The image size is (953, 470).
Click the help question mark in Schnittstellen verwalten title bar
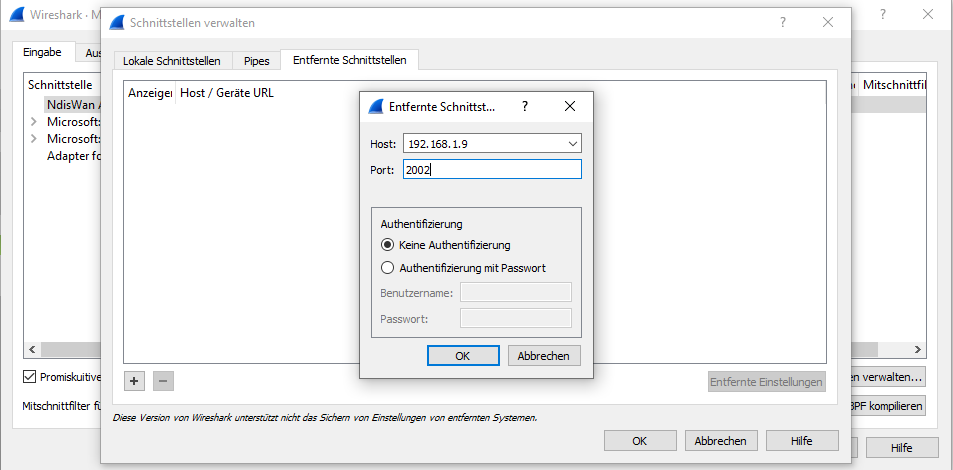[x=783, y=22]
